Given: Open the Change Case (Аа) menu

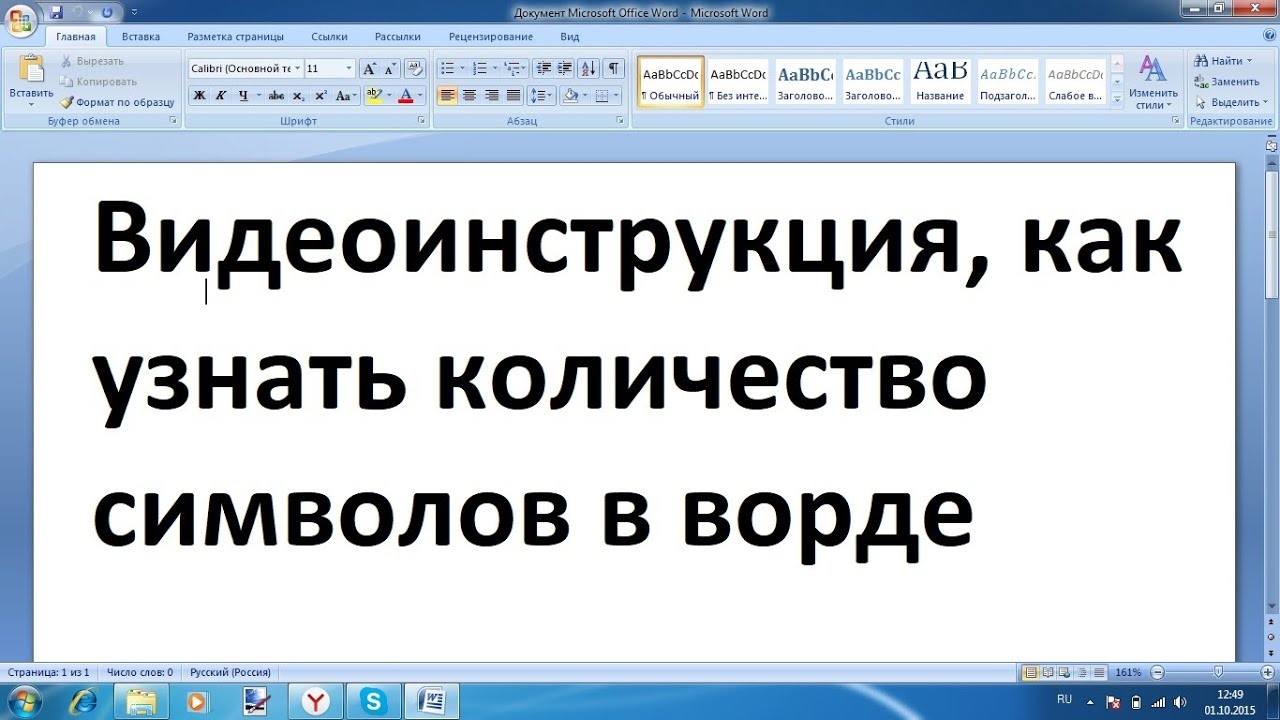Looking at the screenshot, I should click(346, 96).
